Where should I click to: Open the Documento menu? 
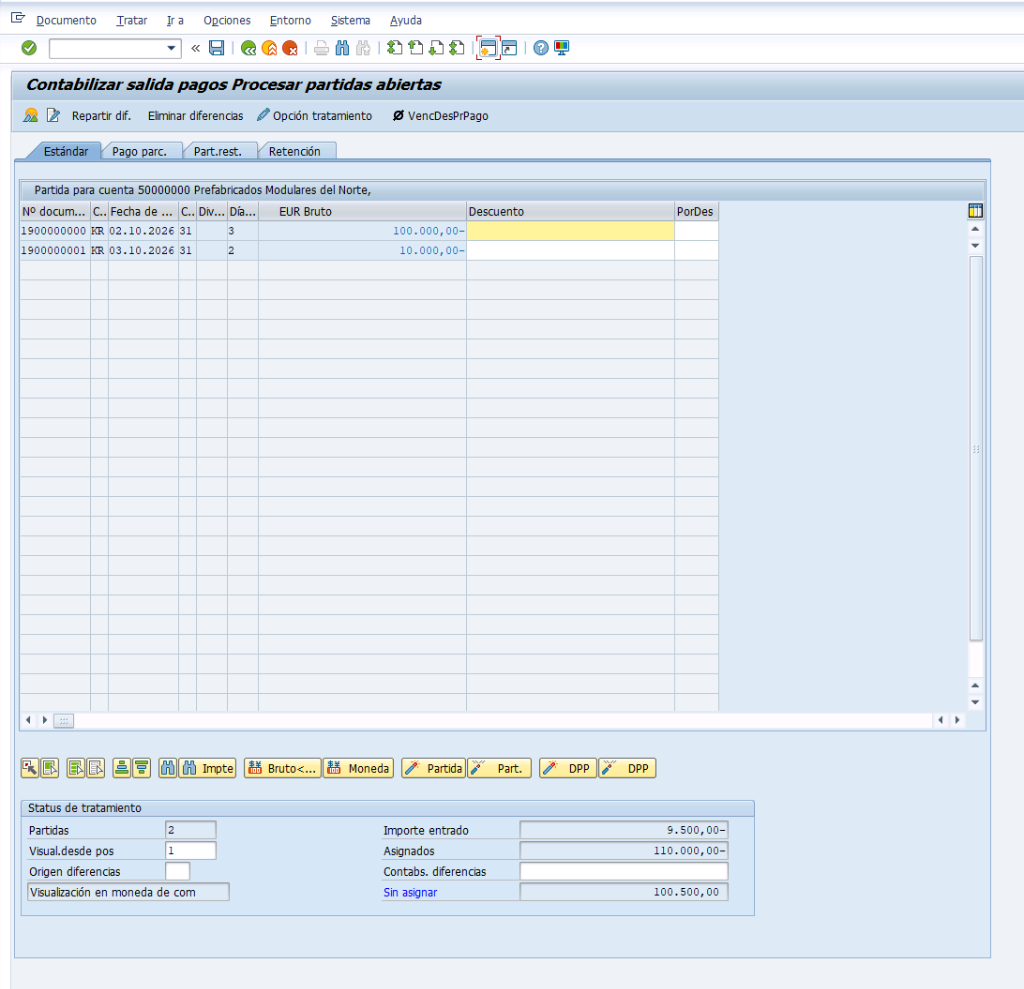66,20
